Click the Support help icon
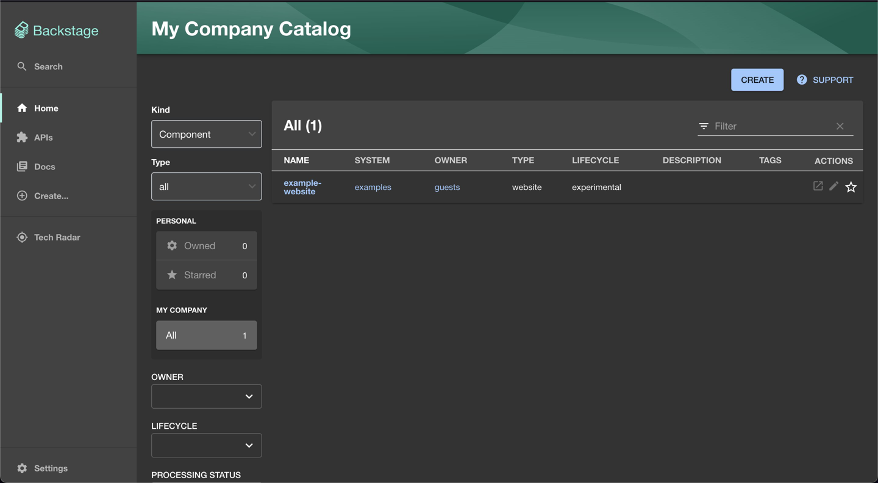 802,80
